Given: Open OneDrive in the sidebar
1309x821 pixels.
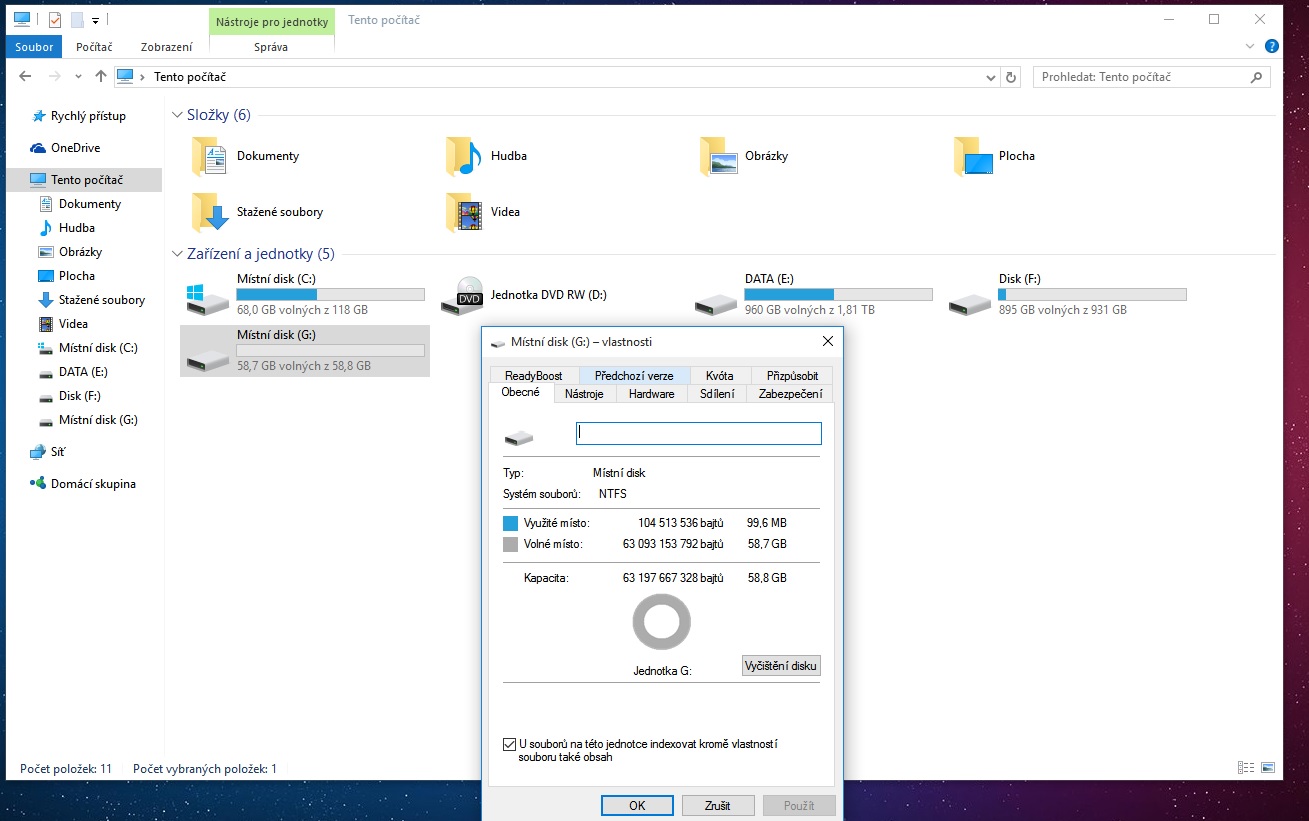Looking at the screenshot, I should (x=75, y=148).
